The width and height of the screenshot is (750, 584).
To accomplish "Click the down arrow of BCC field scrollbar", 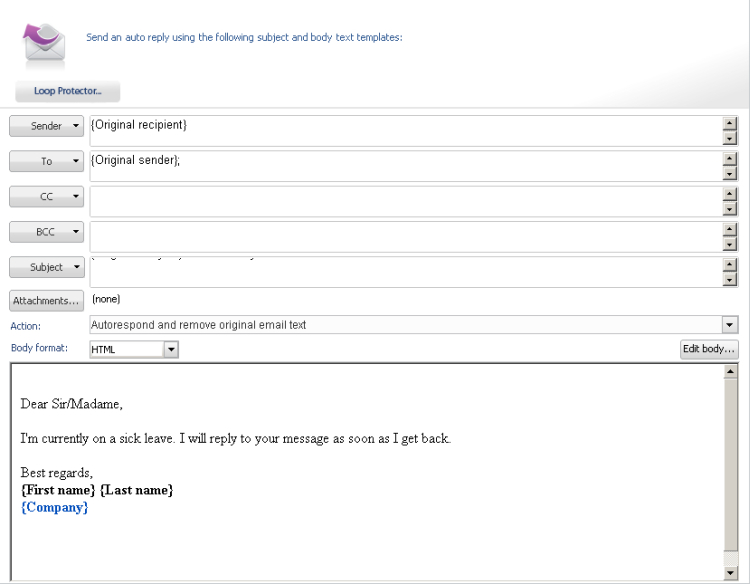I will [x=729, y=245].
